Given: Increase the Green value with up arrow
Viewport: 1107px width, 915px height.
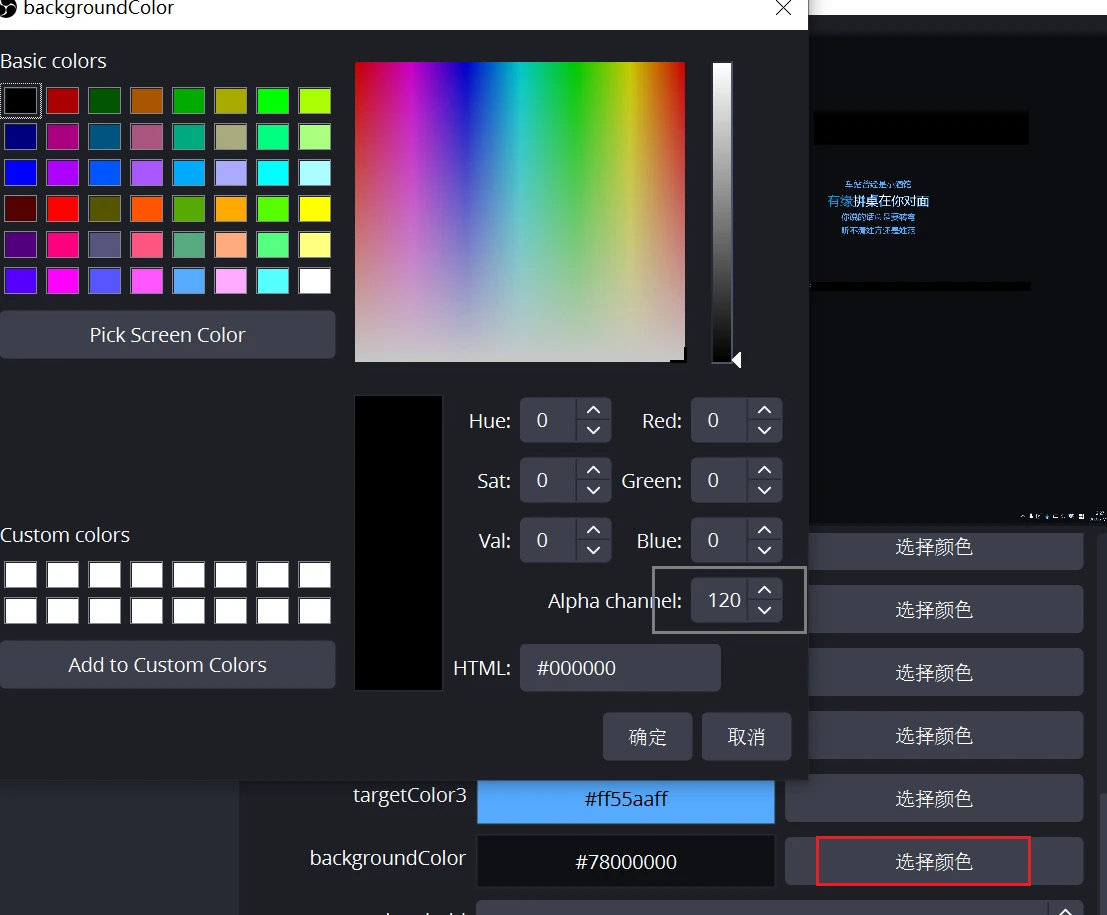Looking at the screenshot, I should [765, 470].
